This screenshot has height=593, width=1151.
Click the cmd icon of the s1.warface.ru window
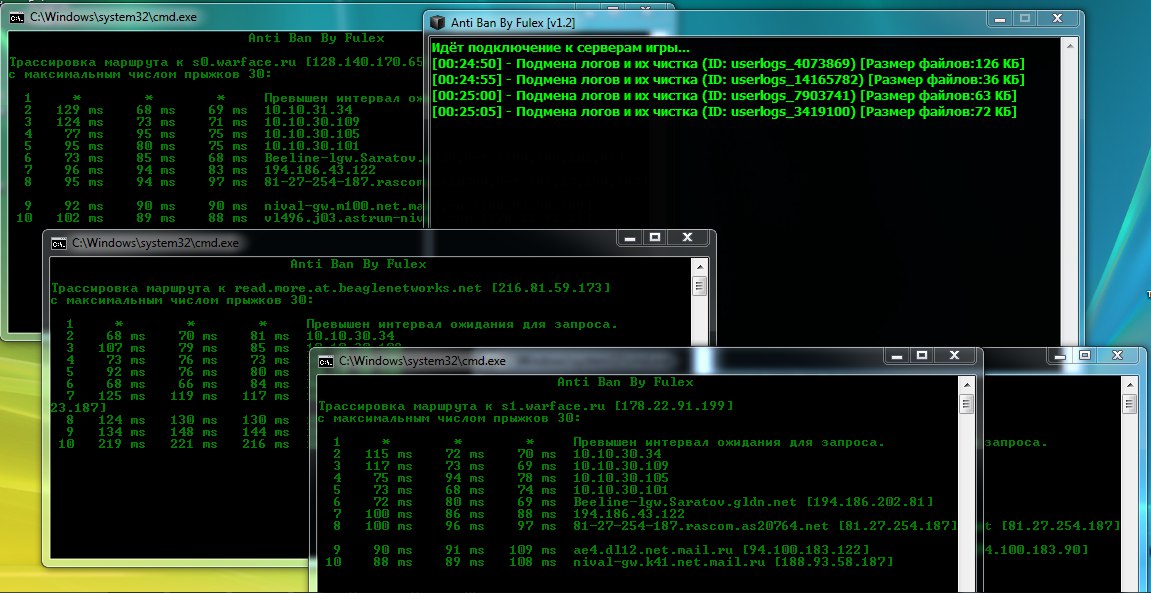pyautogui.click(x=326, y=360)
